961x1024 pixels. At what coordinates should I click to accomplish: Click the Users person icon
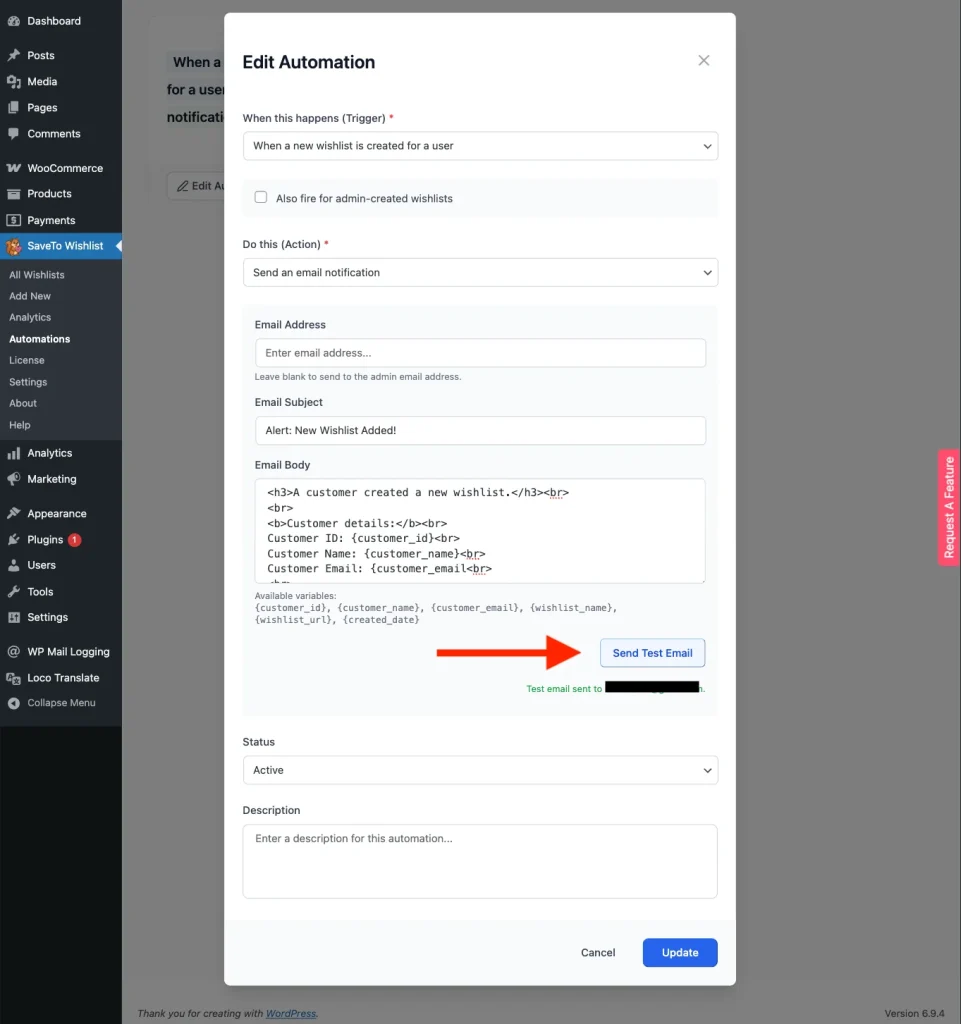point(14,566)
